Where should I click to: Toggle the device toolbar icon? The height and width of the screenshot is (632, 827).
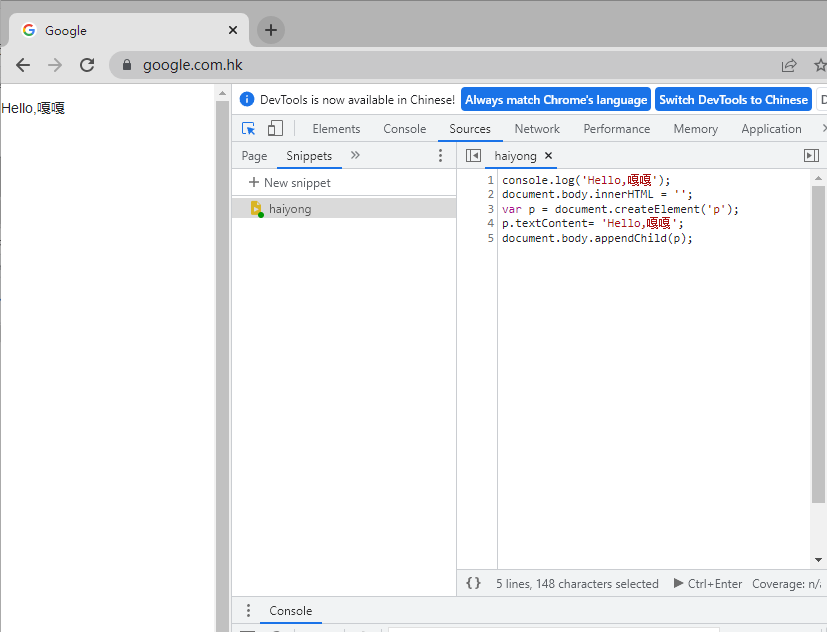point(275,128)
